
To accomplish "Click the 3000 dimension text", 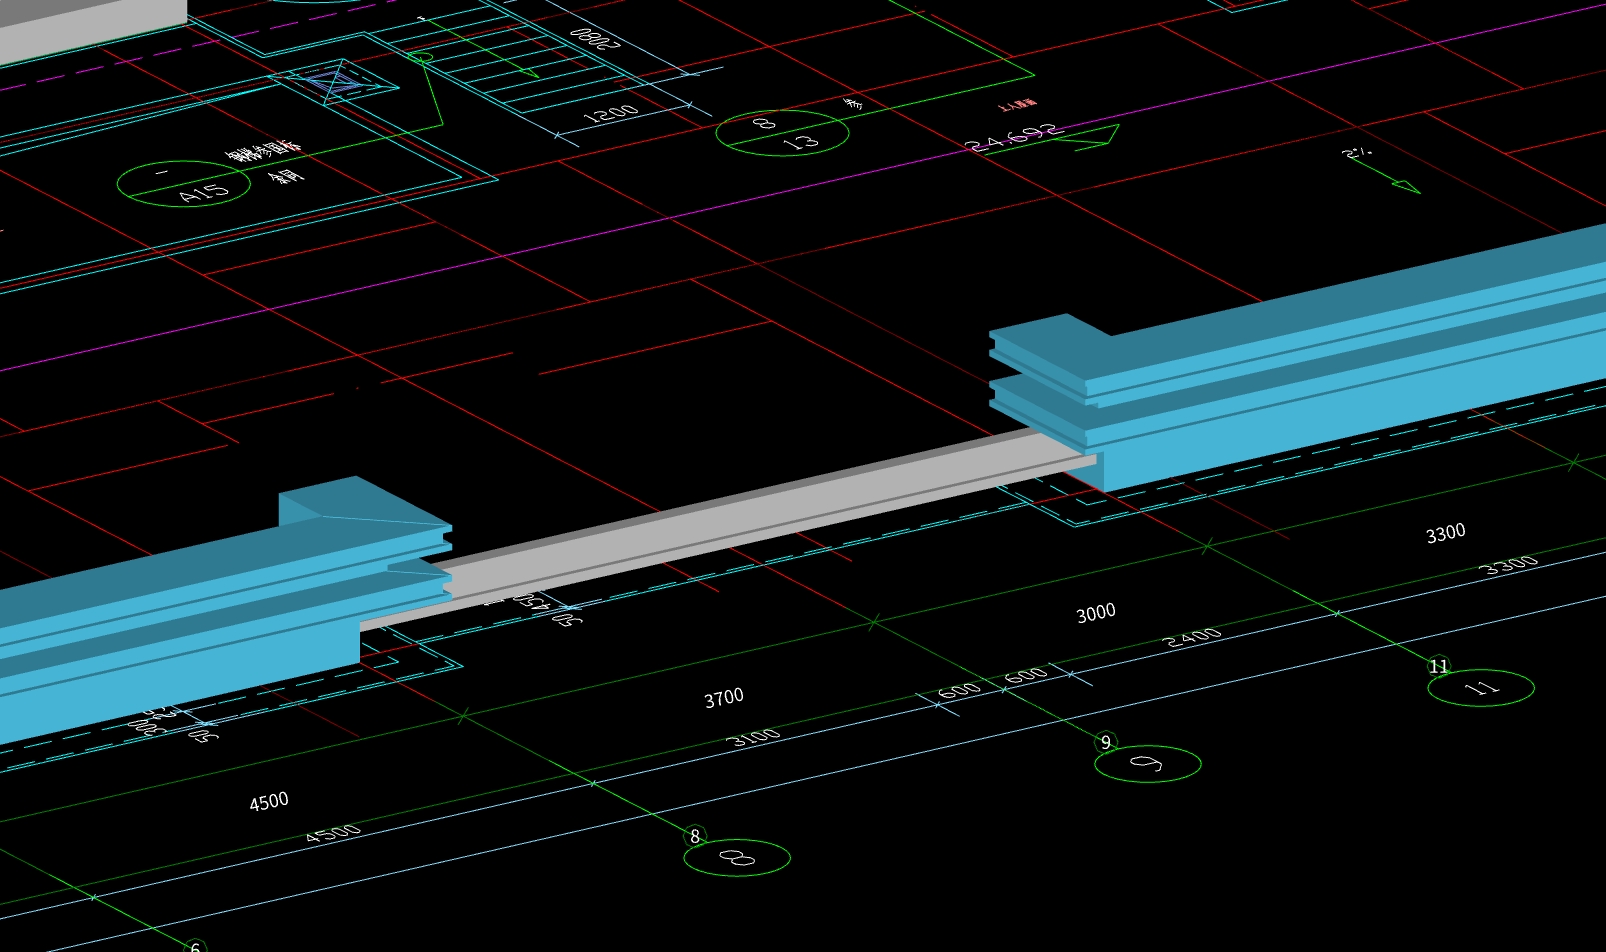I will pyautogui.click(x=1096, y=613).
